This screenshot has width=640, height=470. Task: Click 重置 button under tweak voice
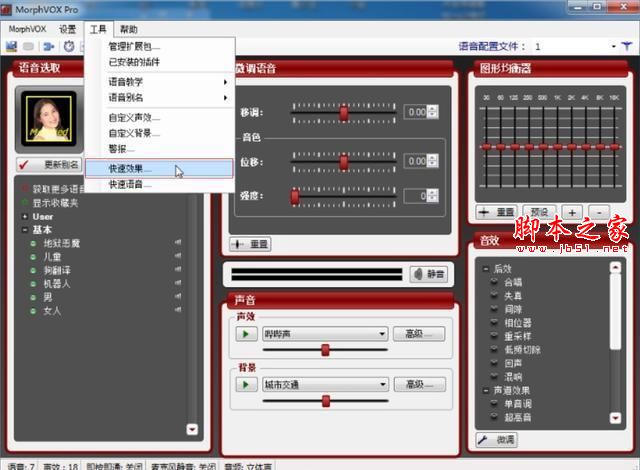[x=250, y=244]
